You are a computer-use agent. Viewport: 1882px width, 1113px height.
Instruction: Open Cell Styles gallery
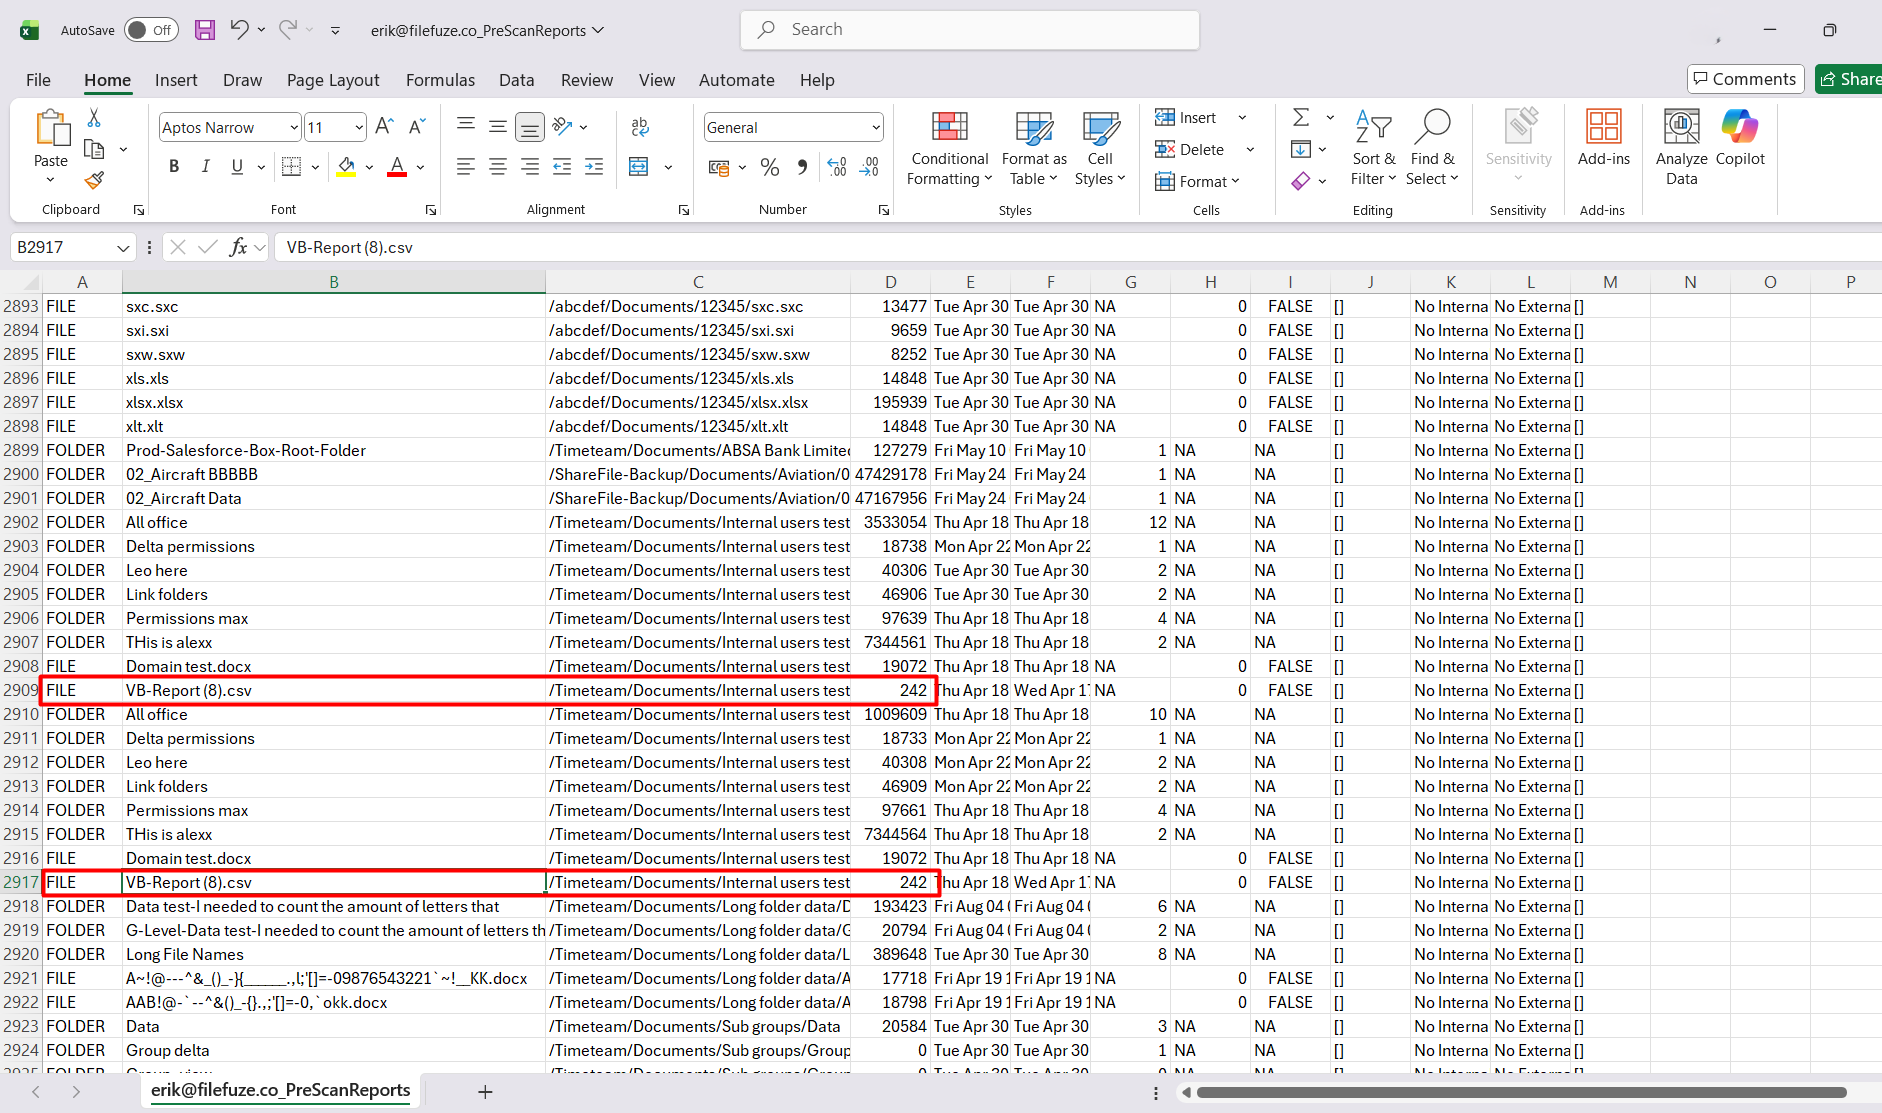pyautogui.click(x=1099, y=148)
